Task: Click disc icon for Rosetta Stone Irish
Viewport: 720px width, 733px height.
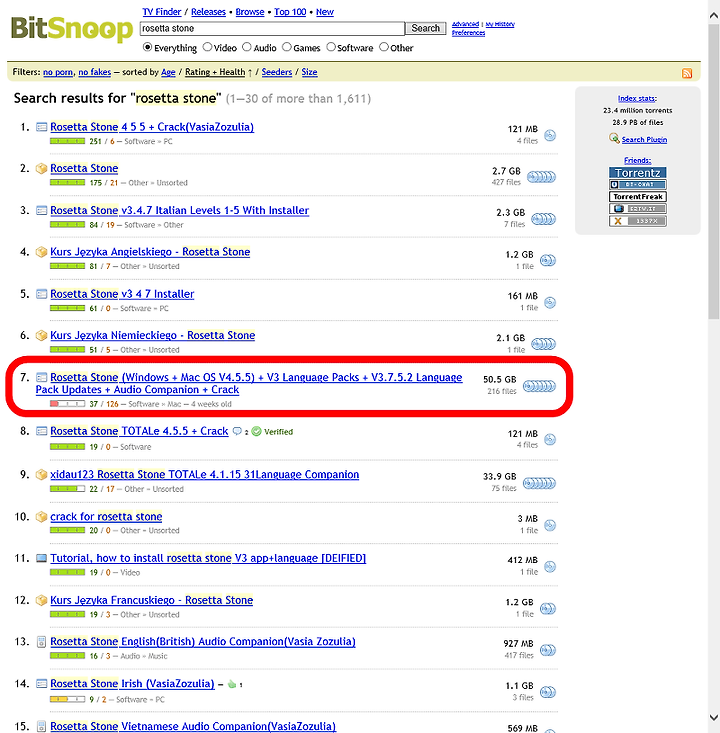Action: [547, 692]
